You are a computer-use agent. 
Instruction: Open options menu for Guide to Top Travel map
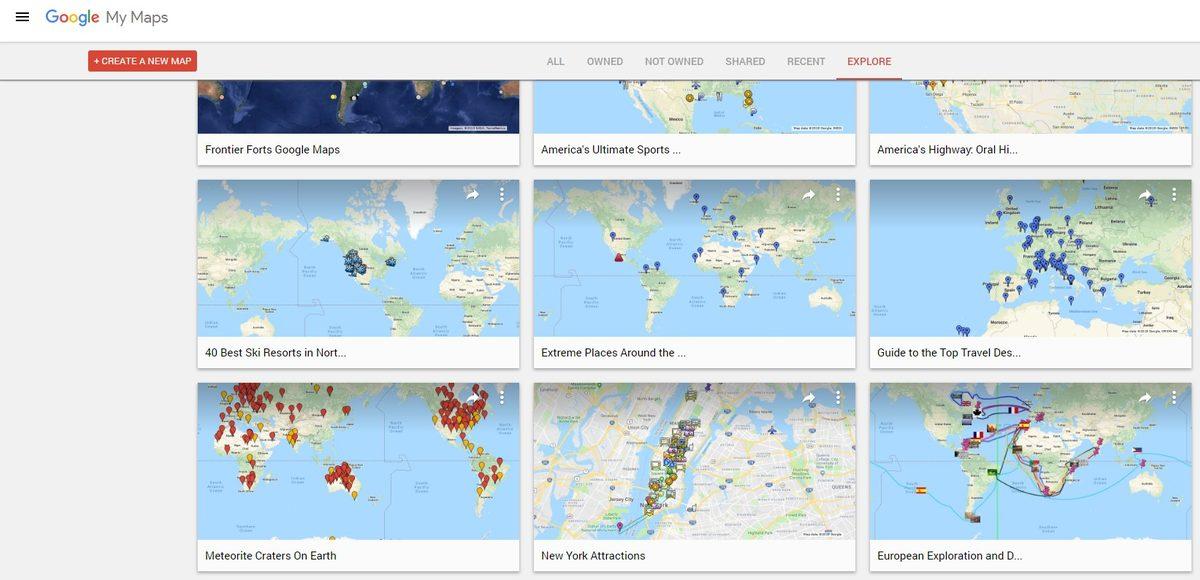(1174, 195)
